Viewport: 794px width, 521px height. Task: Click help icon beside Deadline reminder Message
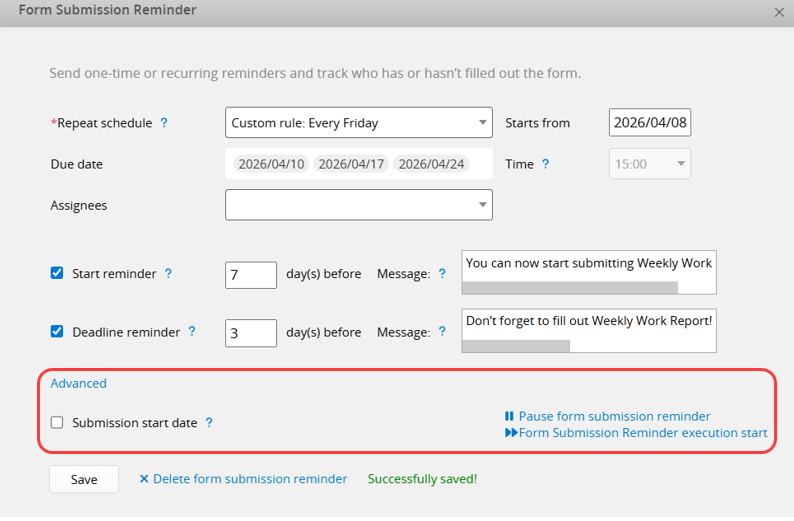click(442, 332)
